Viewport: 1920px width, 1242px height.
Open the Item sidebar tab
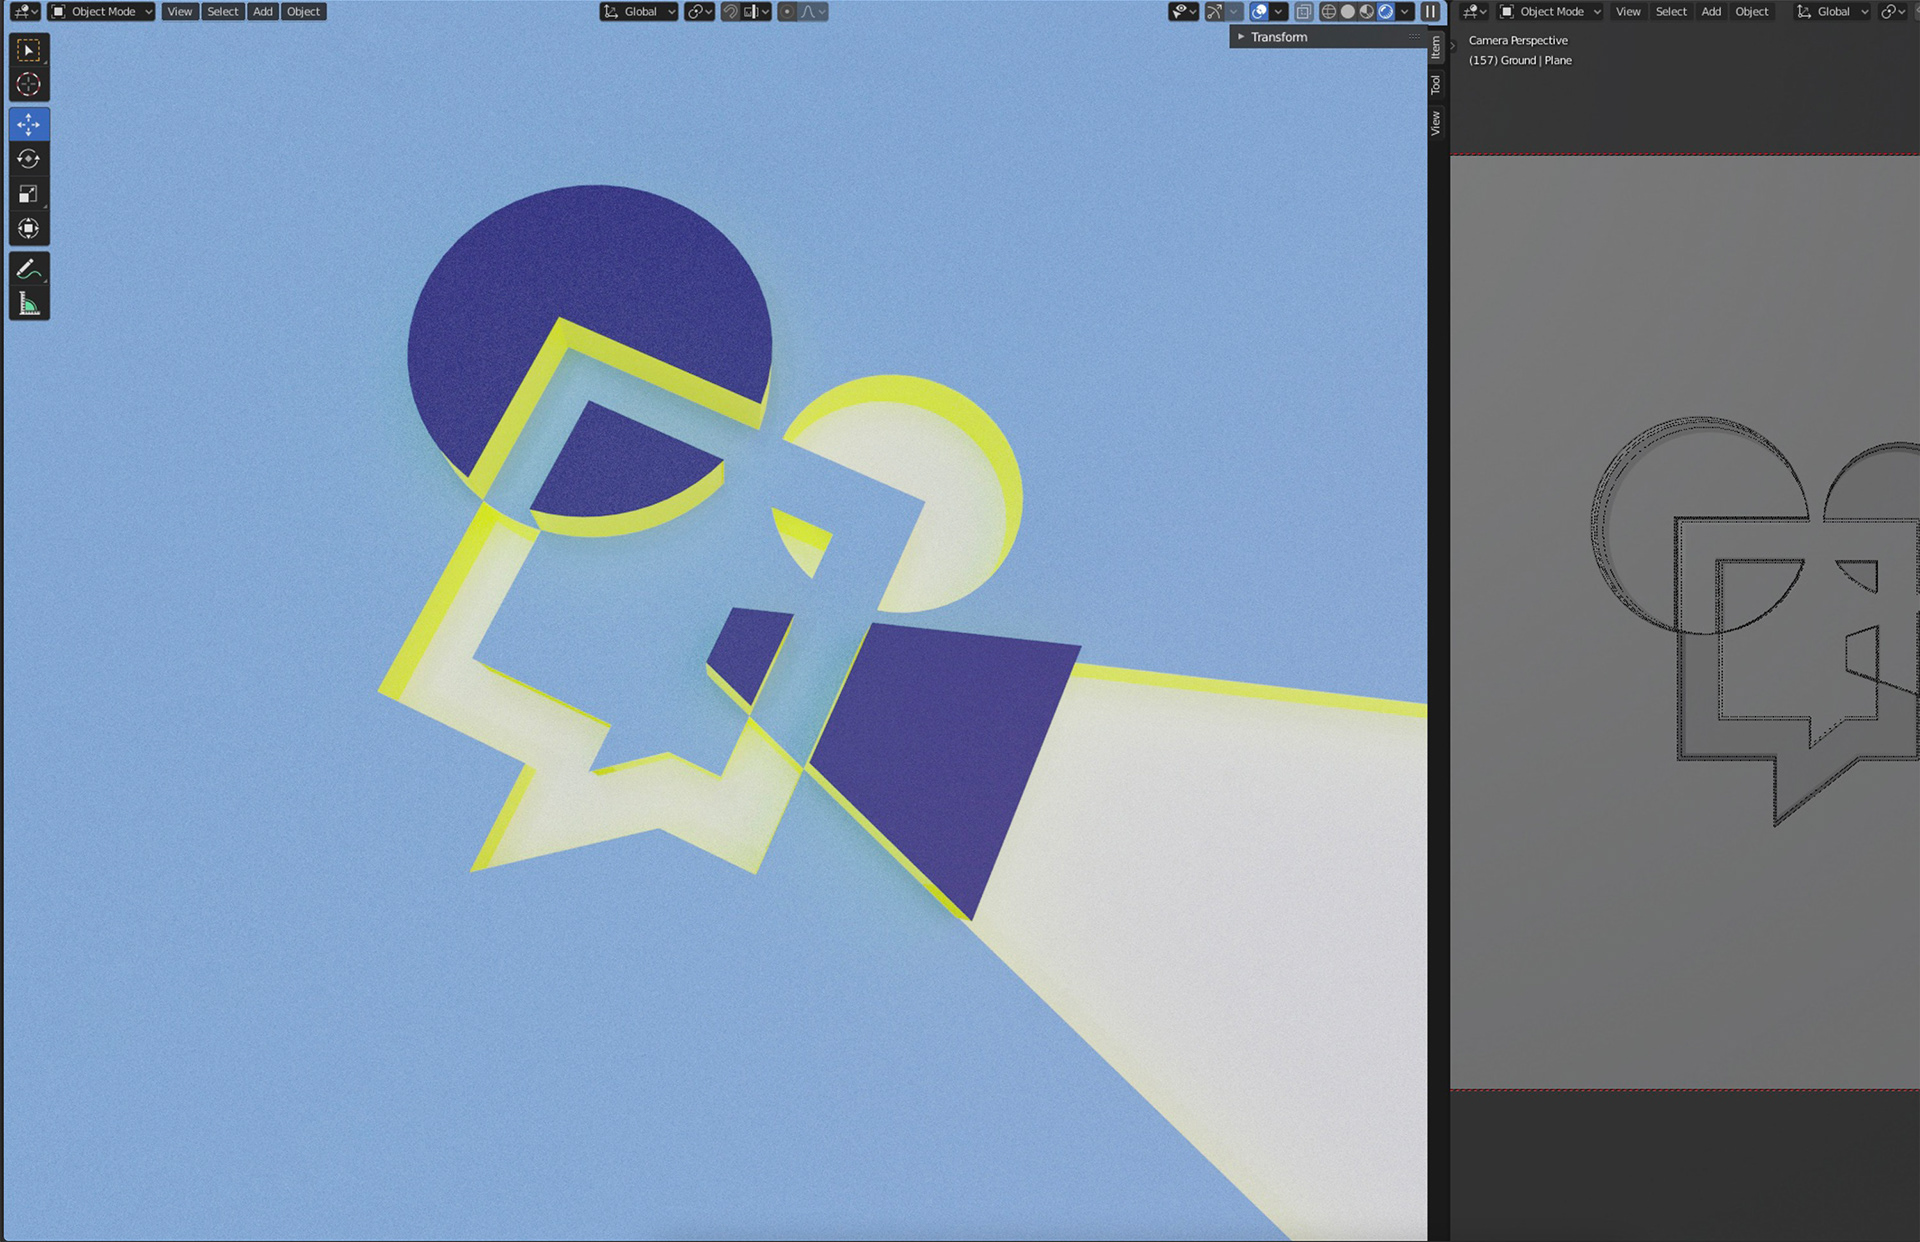[1436, 47]
